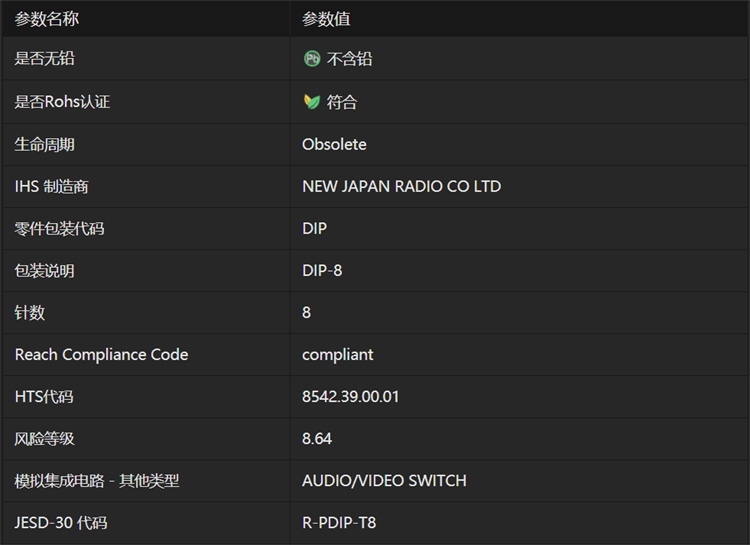Select the DIP-8 package description
The height and width of the screenshot is (545, 750).
coord(322,270)
